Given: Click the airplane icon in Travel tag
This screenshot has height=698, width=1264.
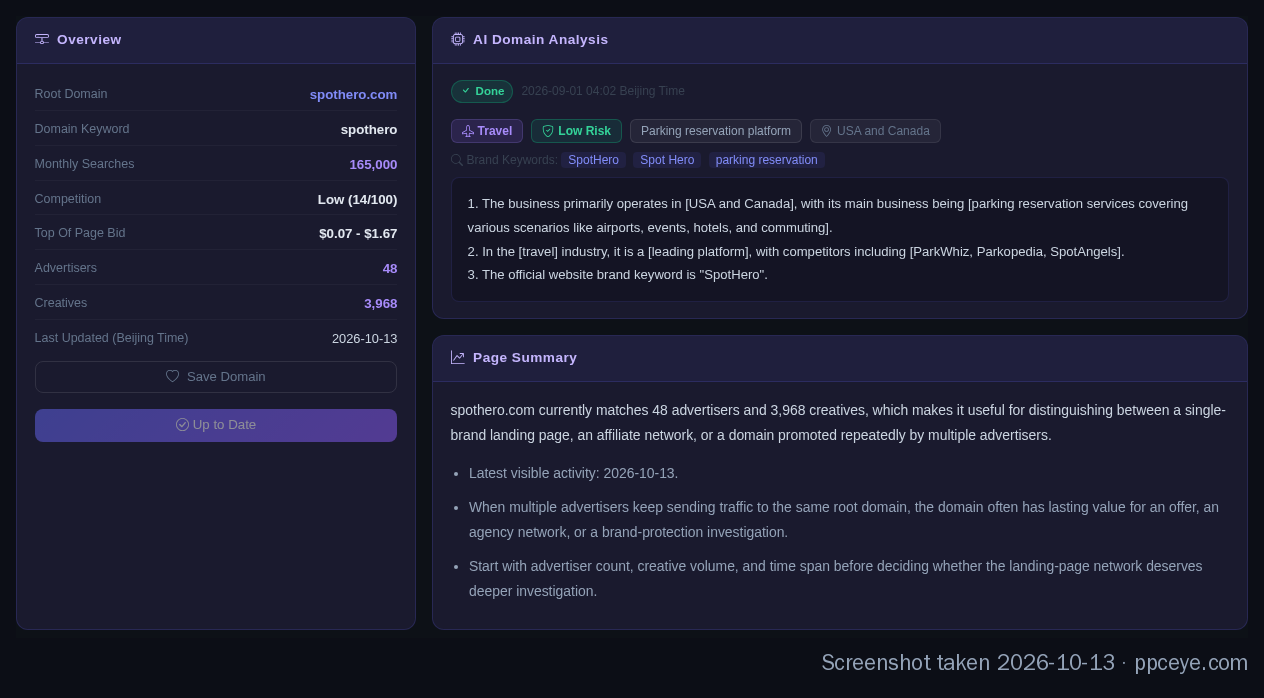Looking at the screenshot, I should [468, 131].
